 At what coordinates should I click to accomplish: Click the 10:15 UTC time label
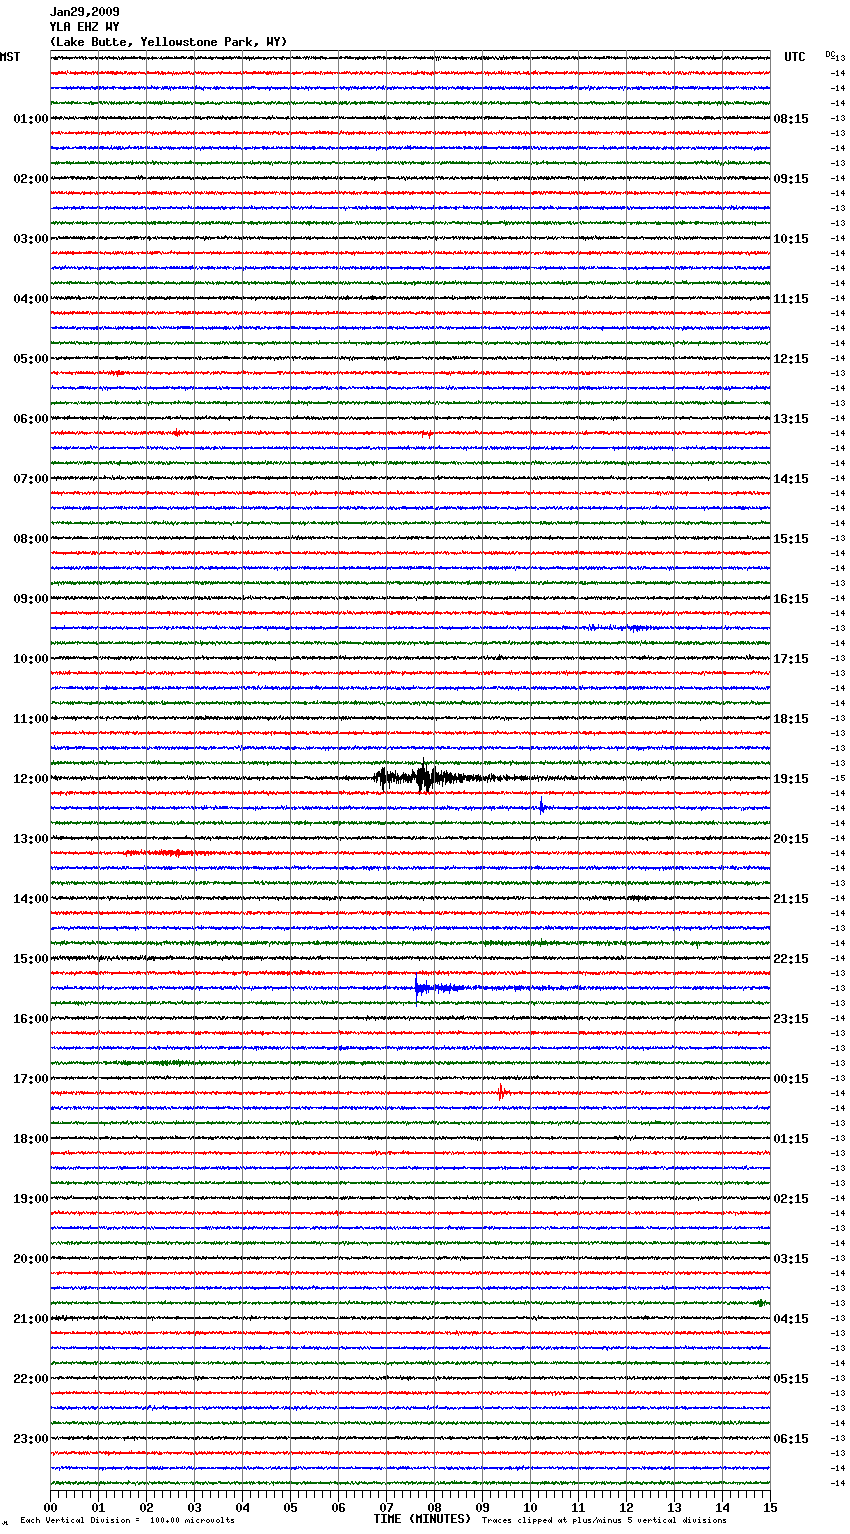[x=791, y=239]
